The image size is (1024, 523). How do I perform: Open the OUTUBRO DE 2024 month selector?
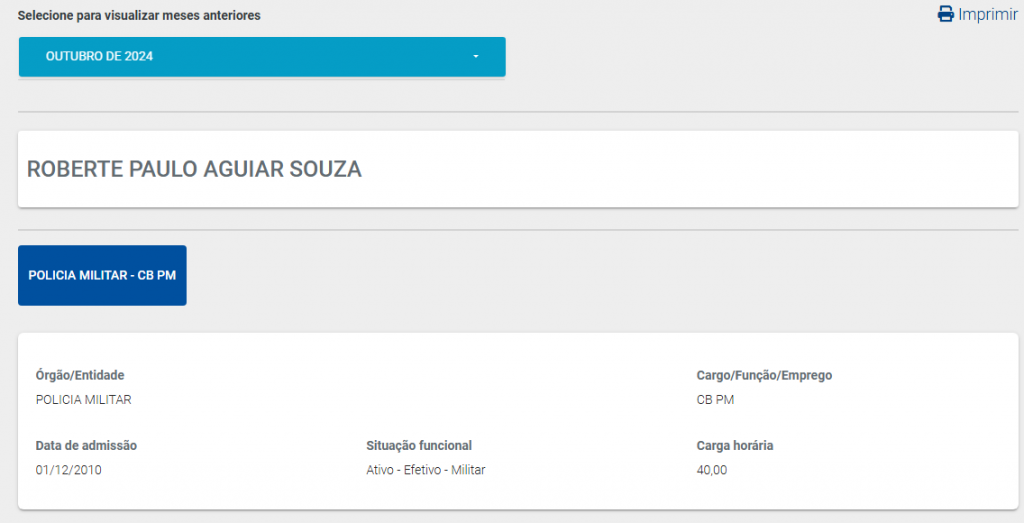coord(261,57)
